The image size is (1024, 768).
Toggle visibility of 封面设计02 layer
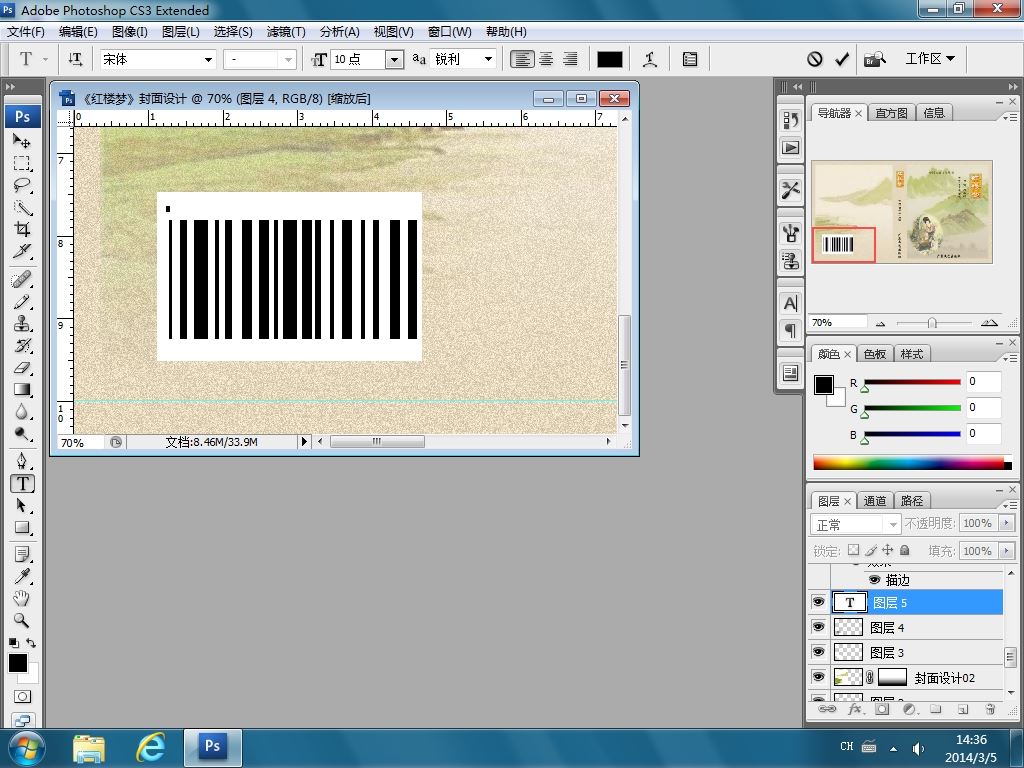(818, 677)
